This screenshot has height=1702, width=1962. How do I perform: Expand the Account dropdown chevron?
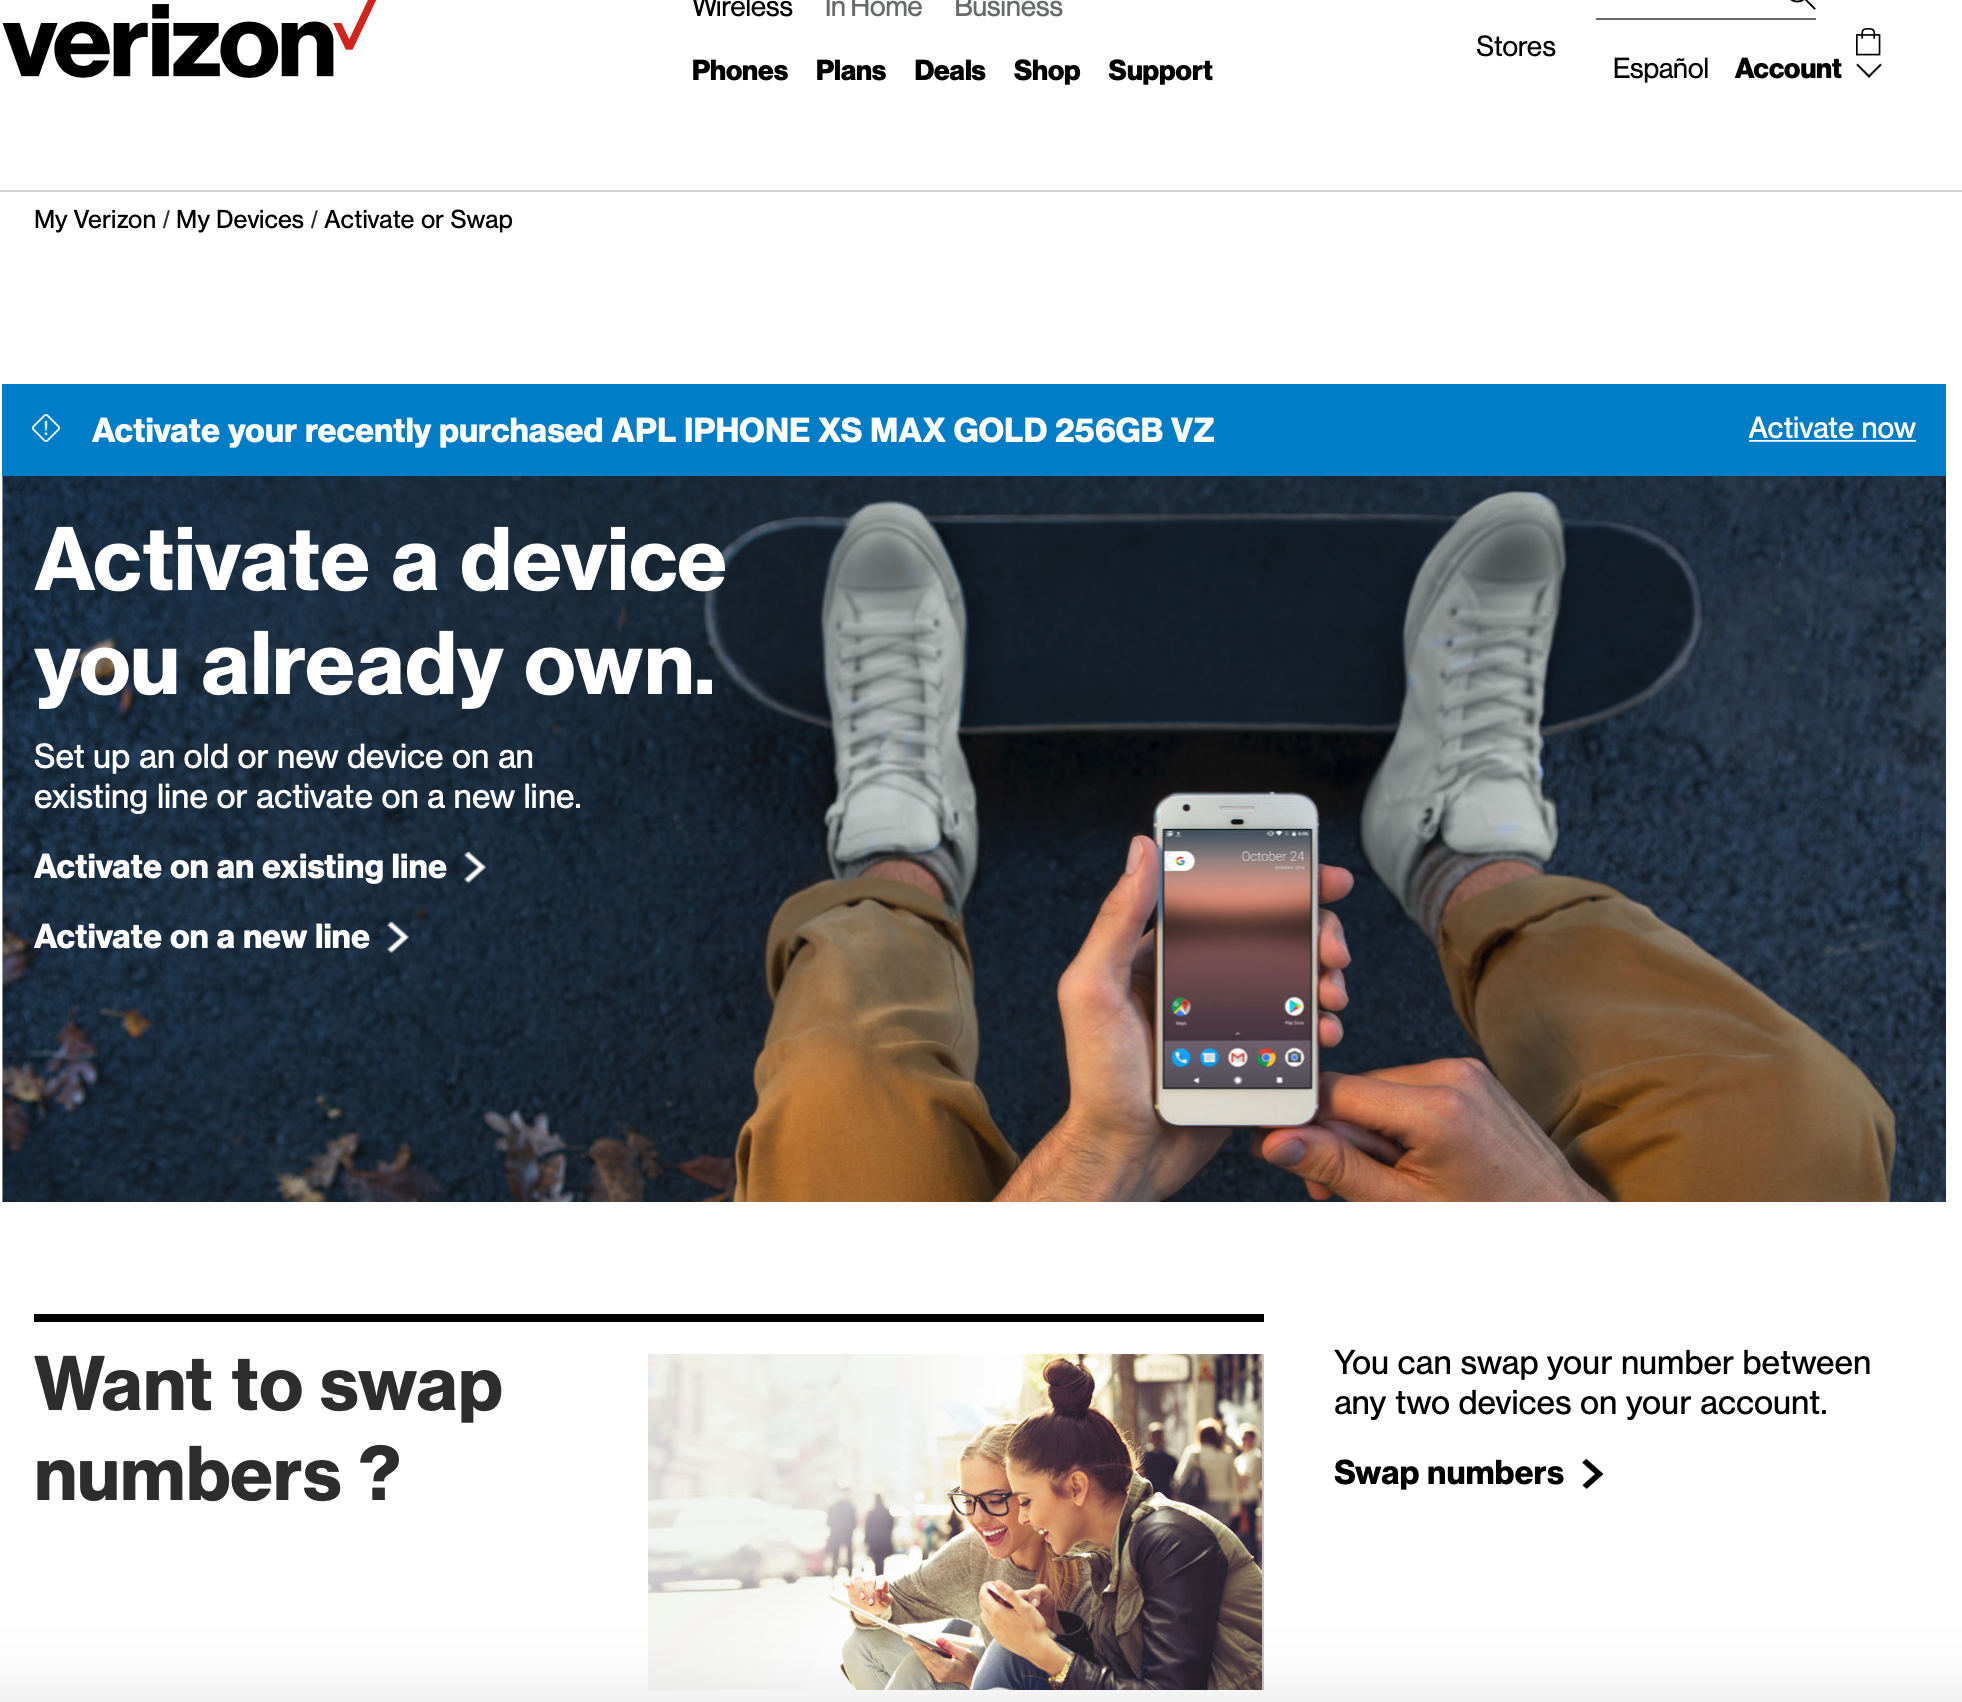click(x=1869, y=70)
